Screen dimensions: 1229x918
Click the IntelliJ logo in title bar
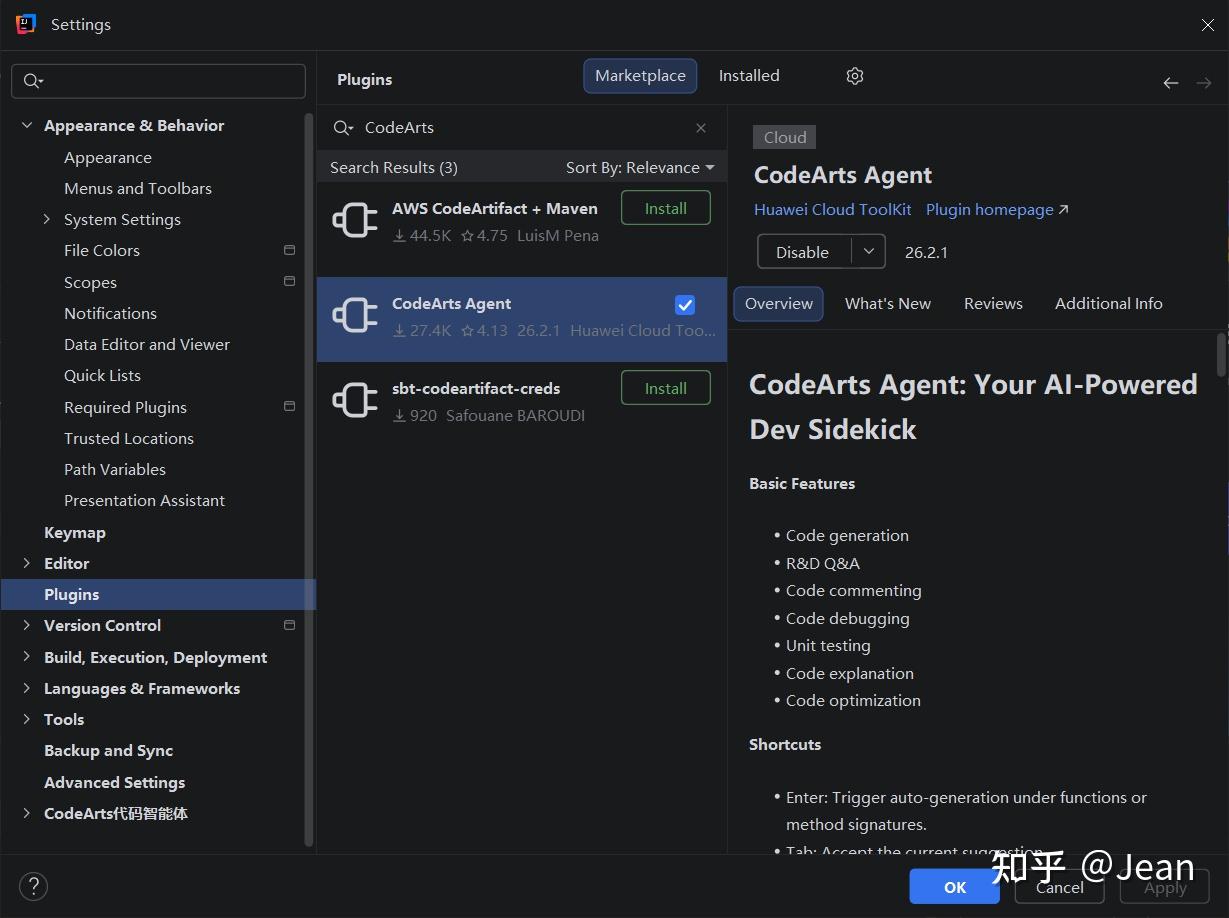point(26,24)
